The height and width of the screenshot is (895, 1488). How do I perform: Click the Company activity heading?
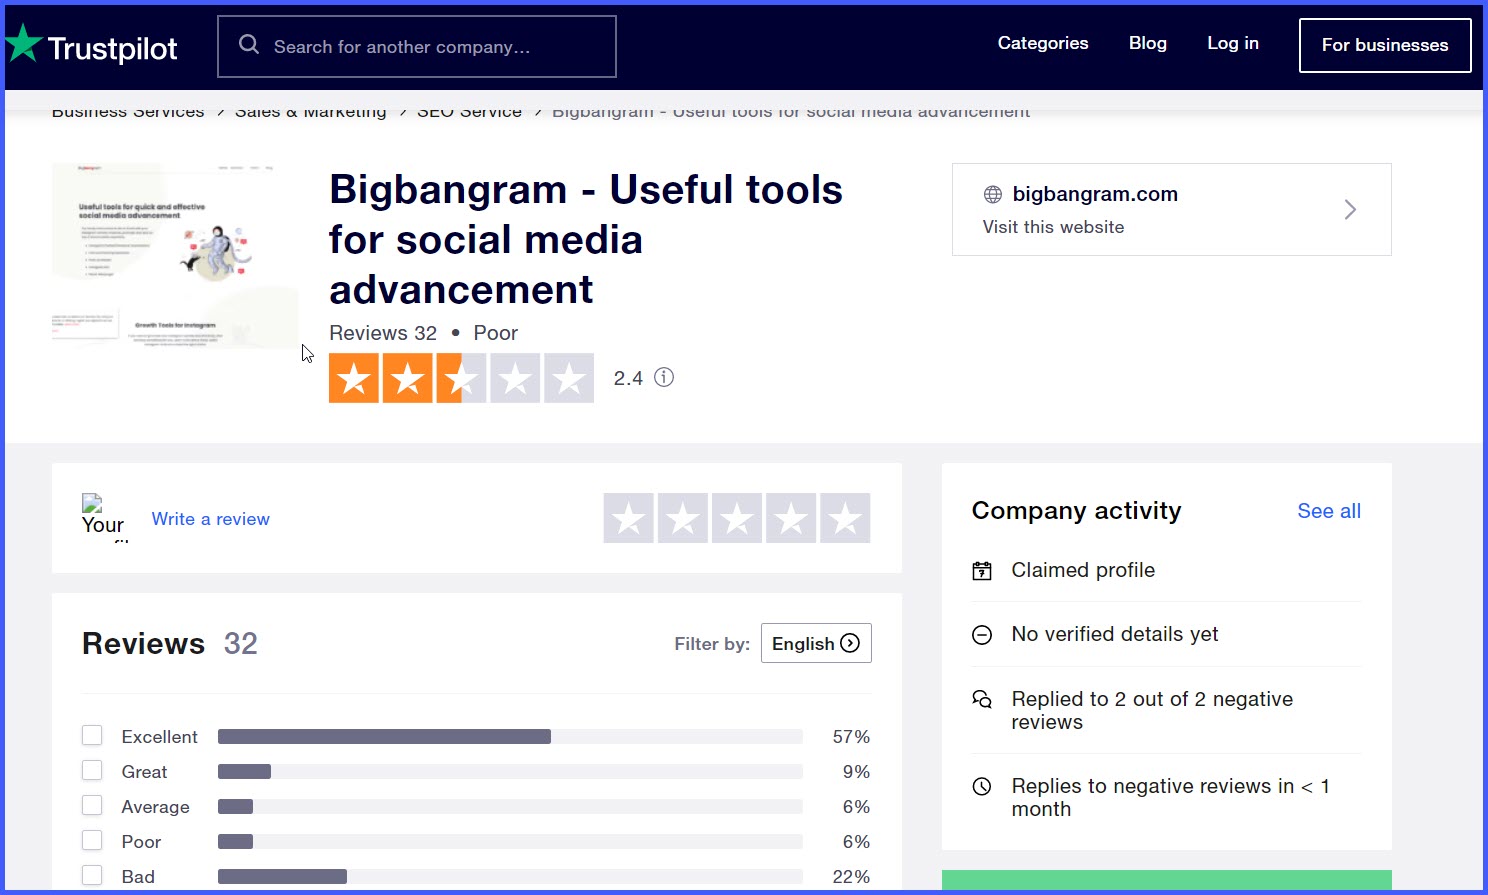1077,511
